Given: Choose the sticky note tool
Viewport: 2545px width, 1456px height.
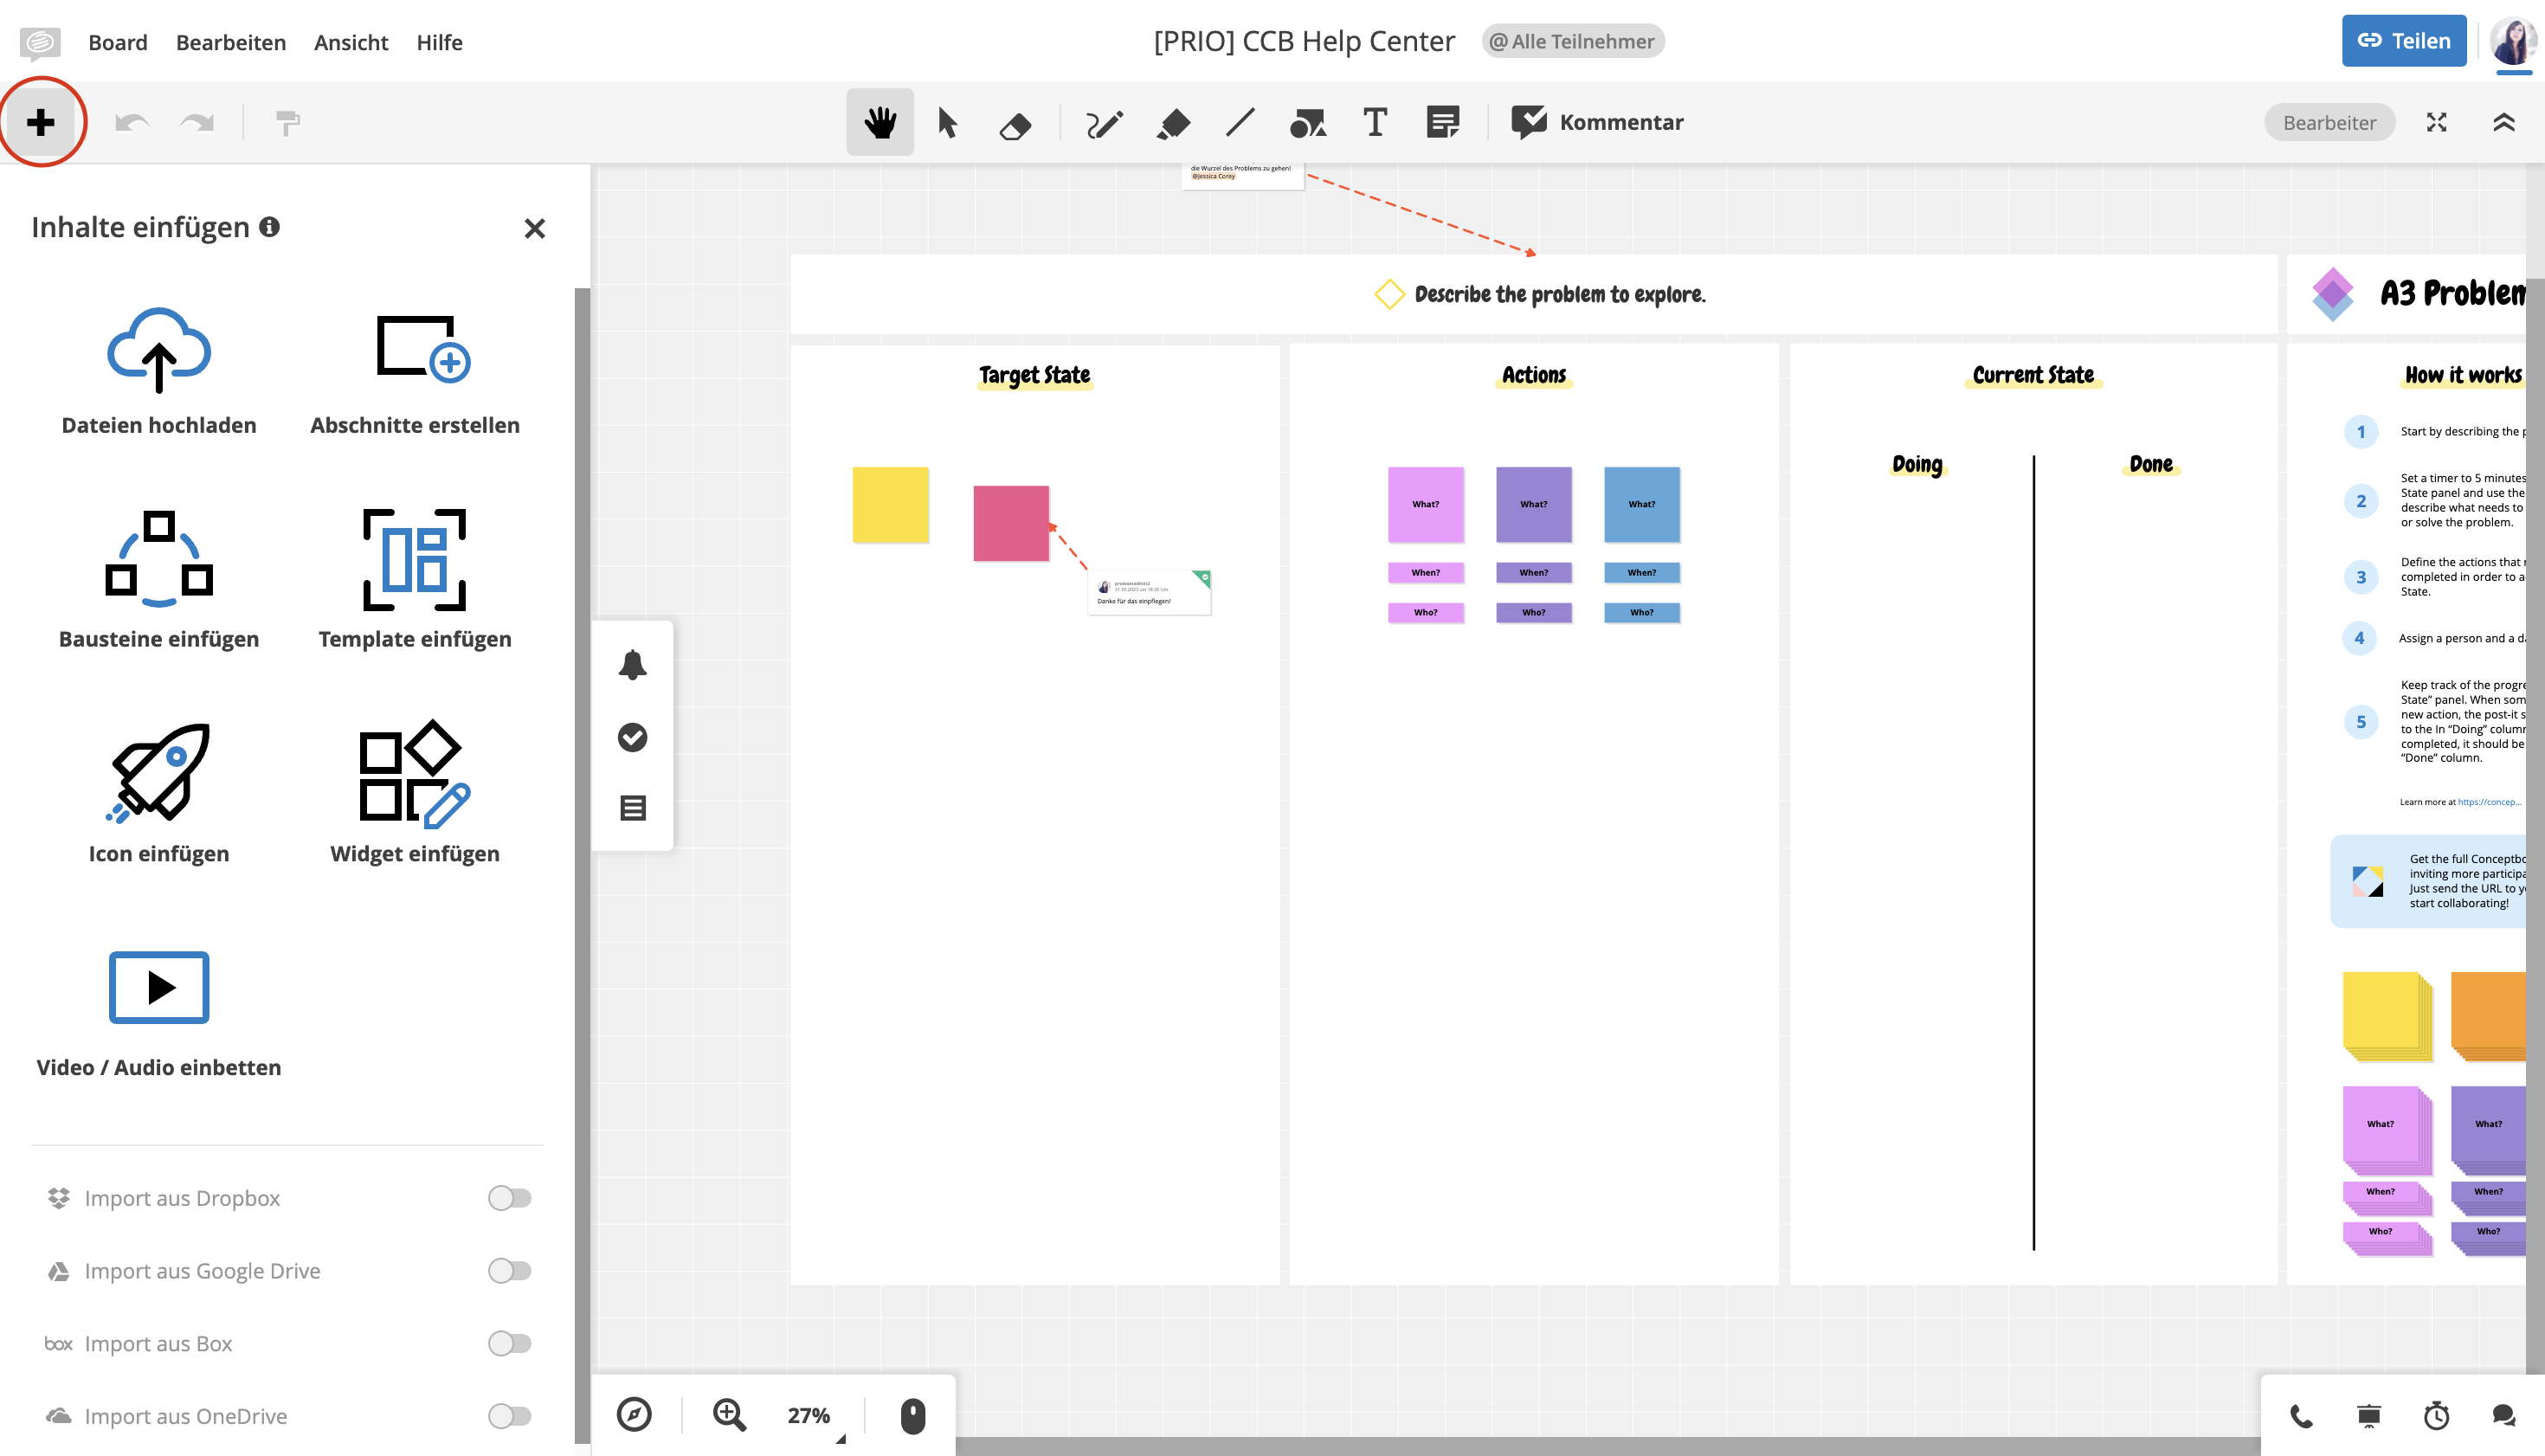Looking at the screenshot, I should point(1443,122).
